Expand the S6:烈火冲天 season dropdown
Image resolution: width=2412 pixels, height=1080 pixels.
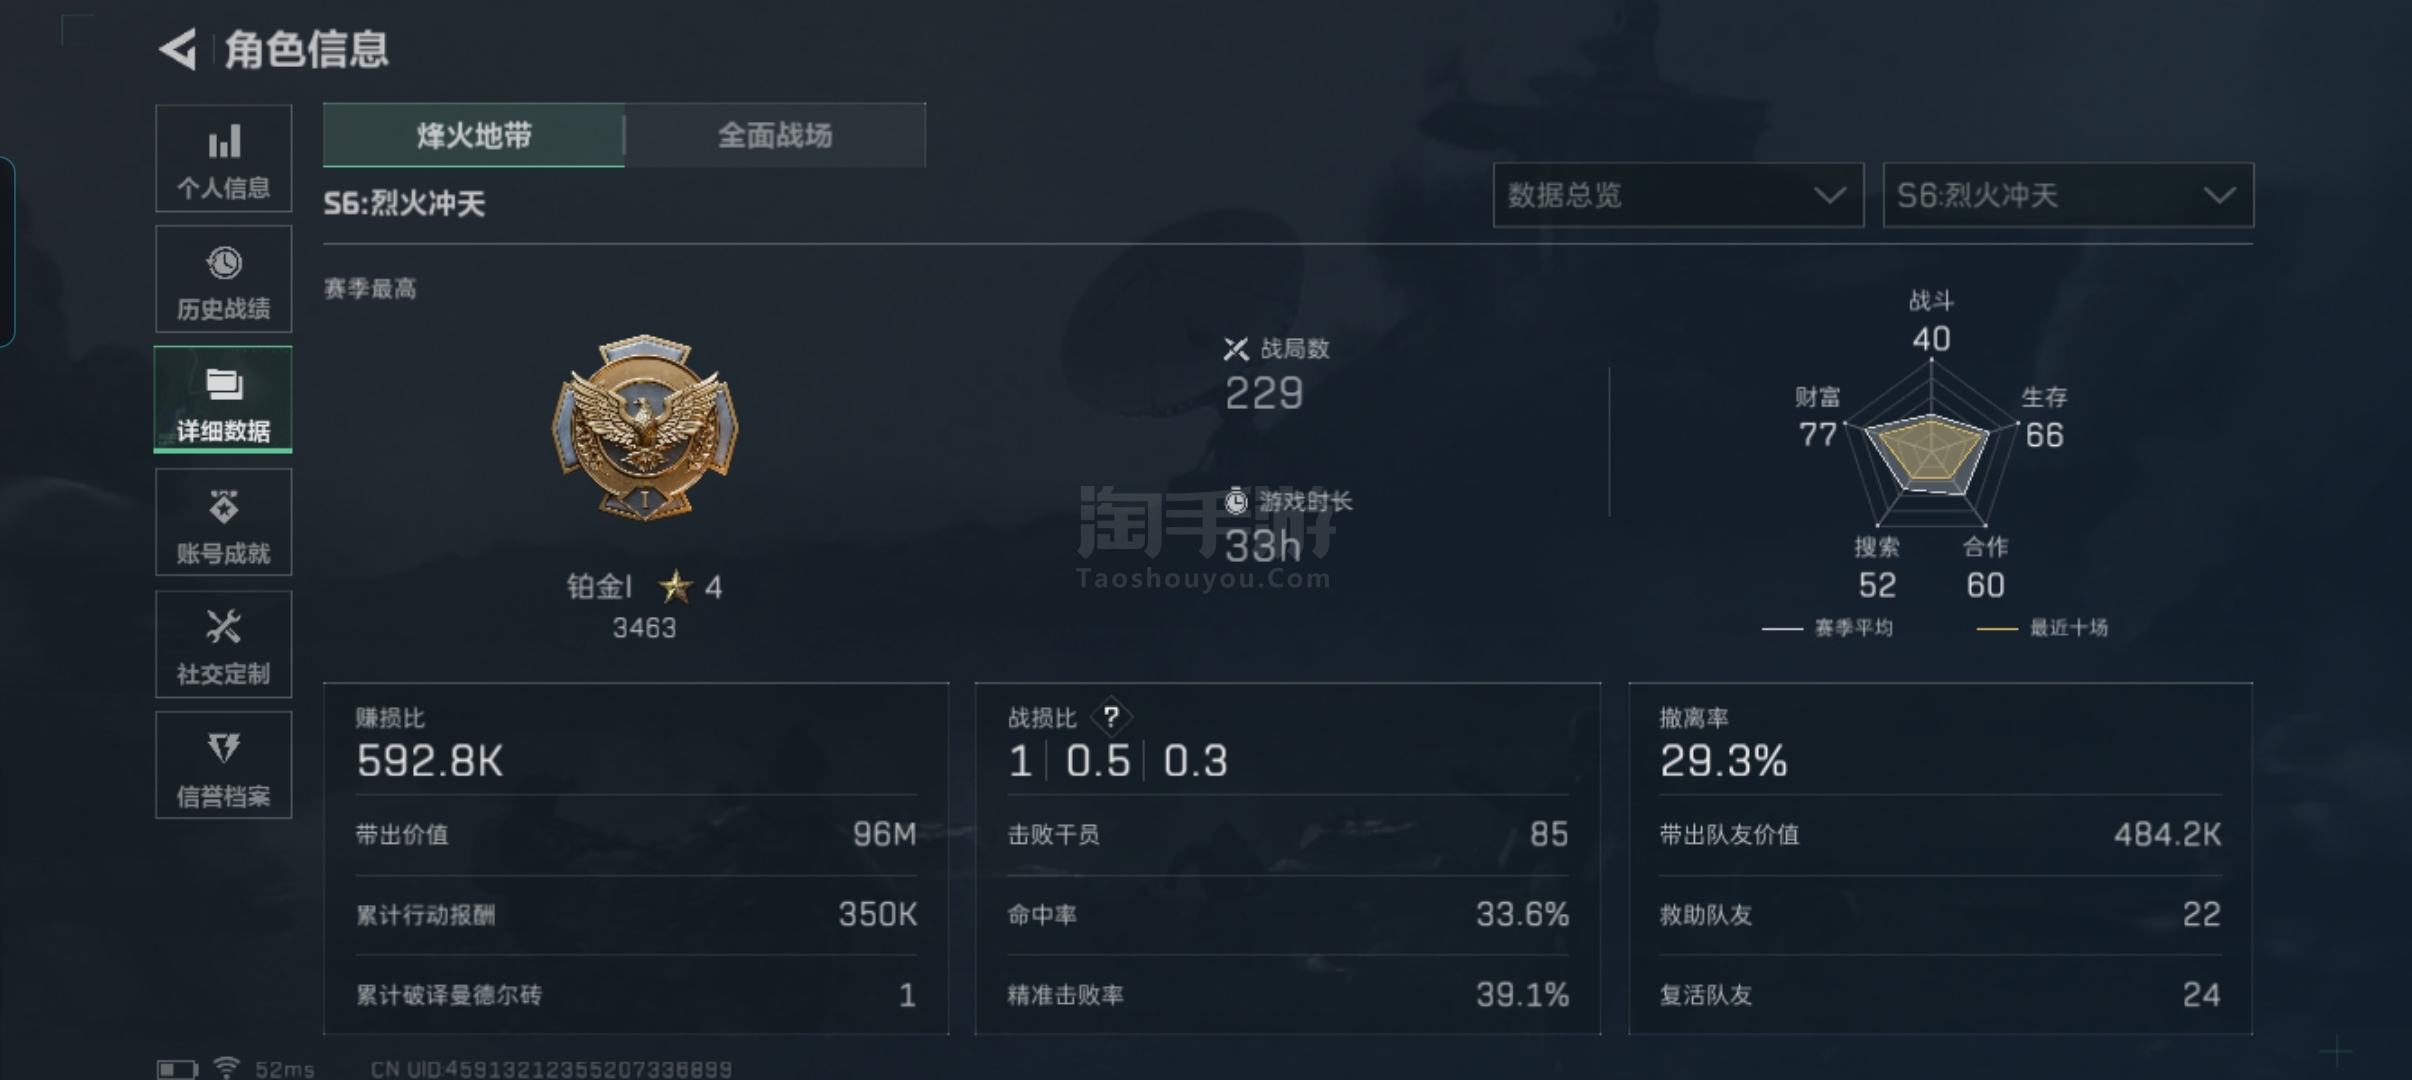[2068, 195]
